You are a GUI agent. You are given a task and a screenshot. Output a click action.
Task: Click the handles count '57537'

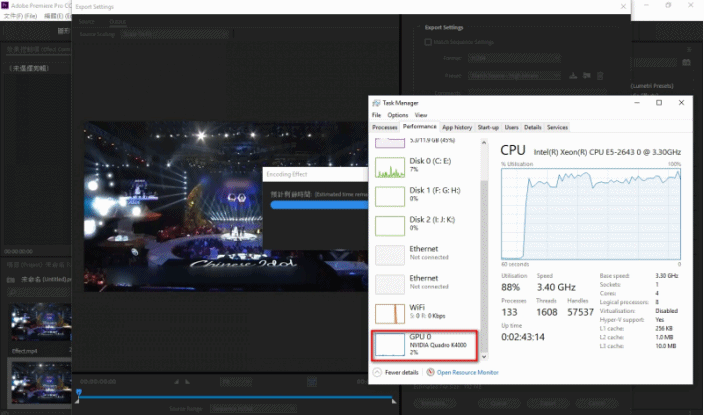[x=581, y=312]
